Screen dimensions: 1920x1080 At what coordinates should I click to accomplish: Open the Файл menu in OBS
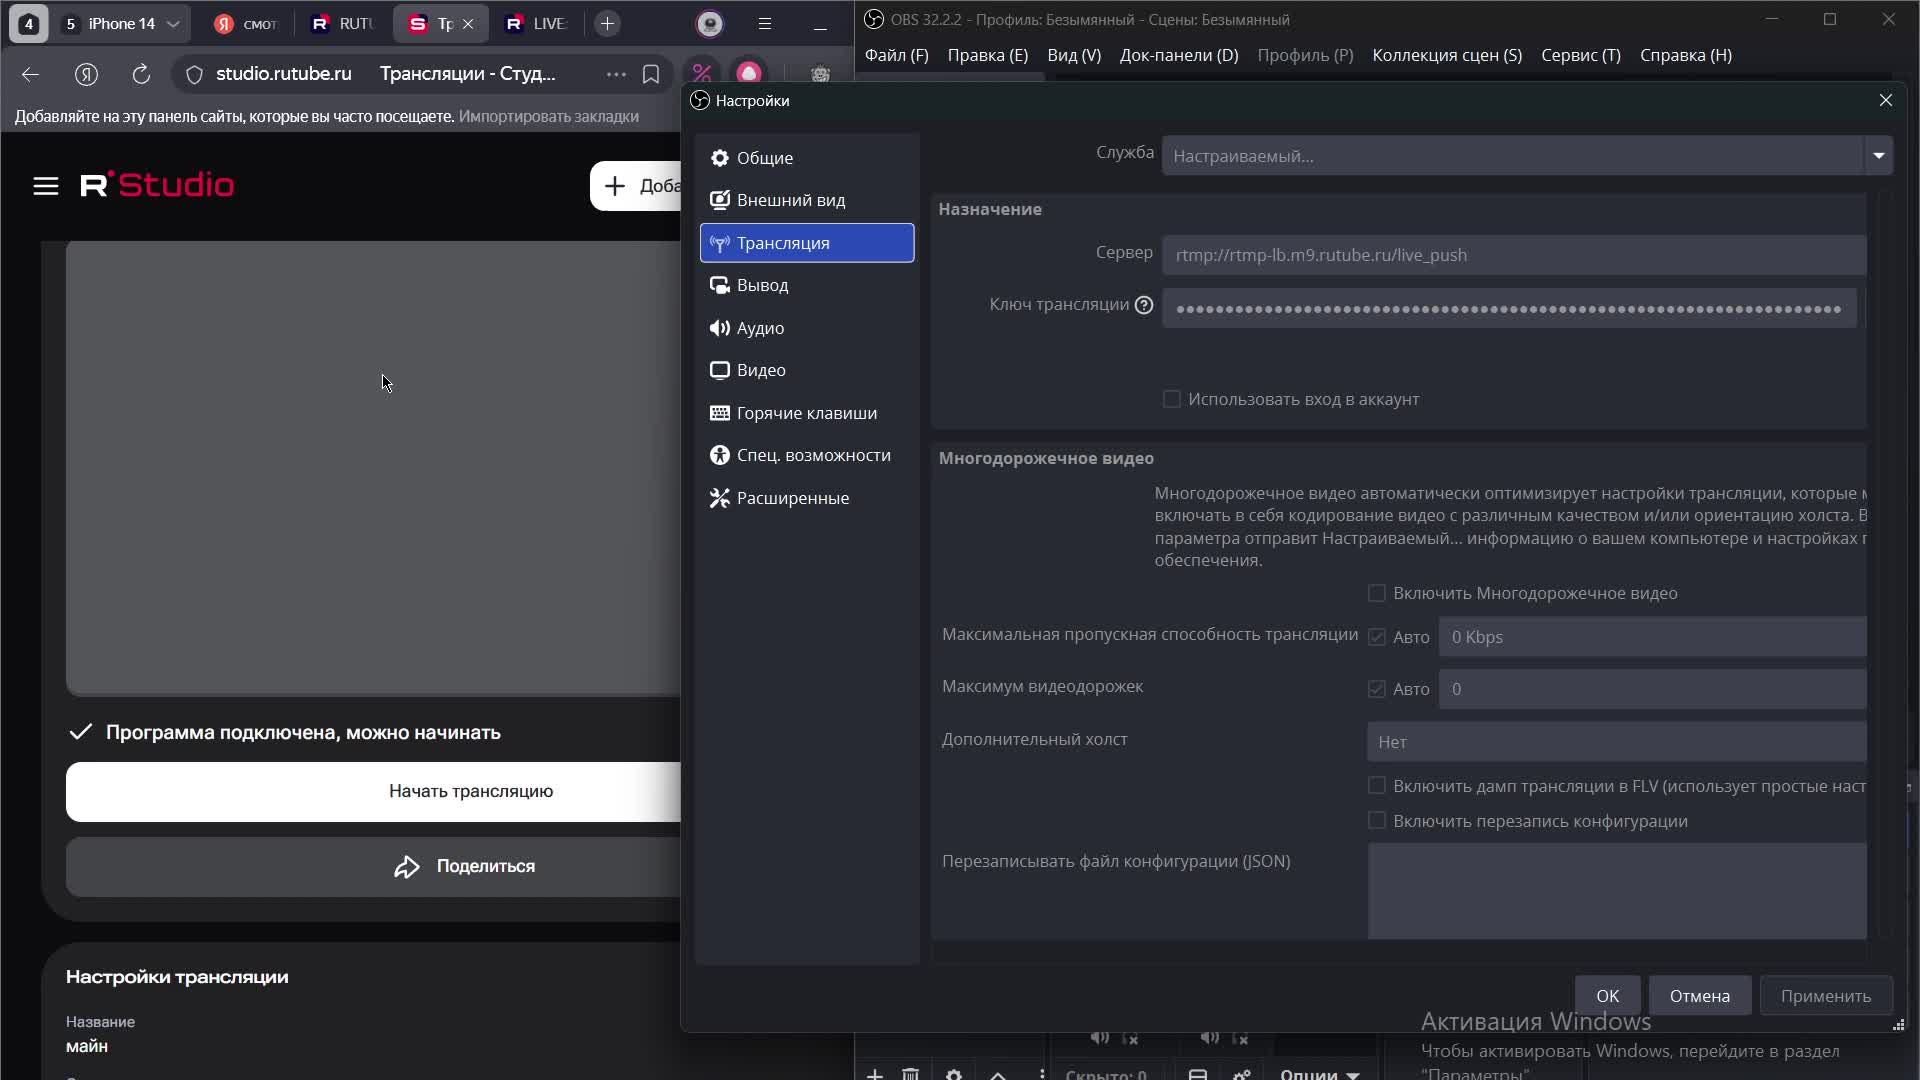click(x=897, y=55)
